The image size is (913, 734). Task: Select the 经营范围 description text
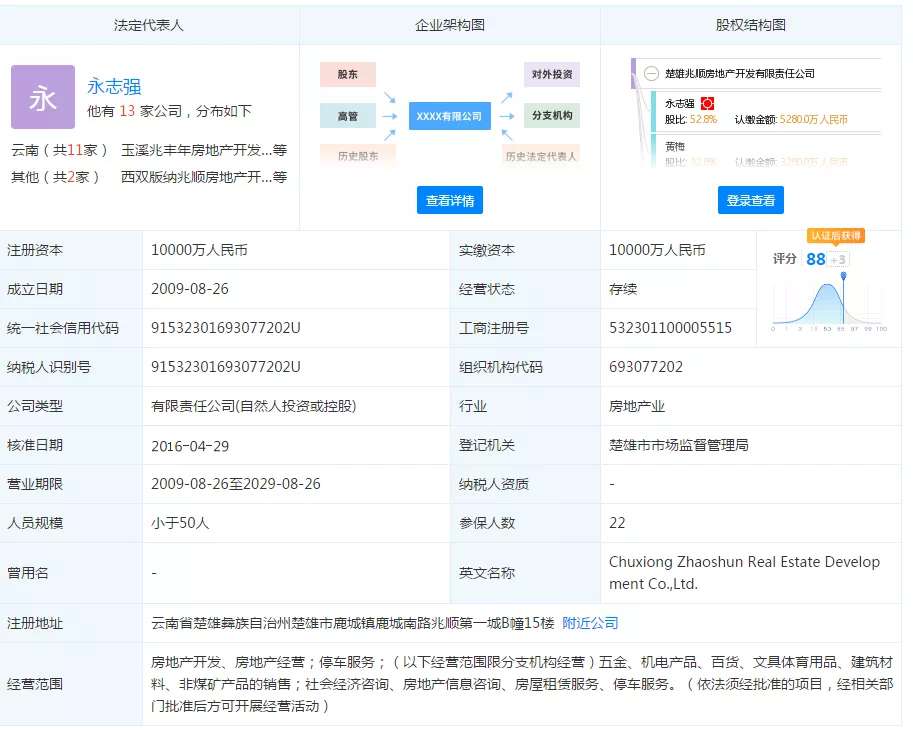pos(522,684)
